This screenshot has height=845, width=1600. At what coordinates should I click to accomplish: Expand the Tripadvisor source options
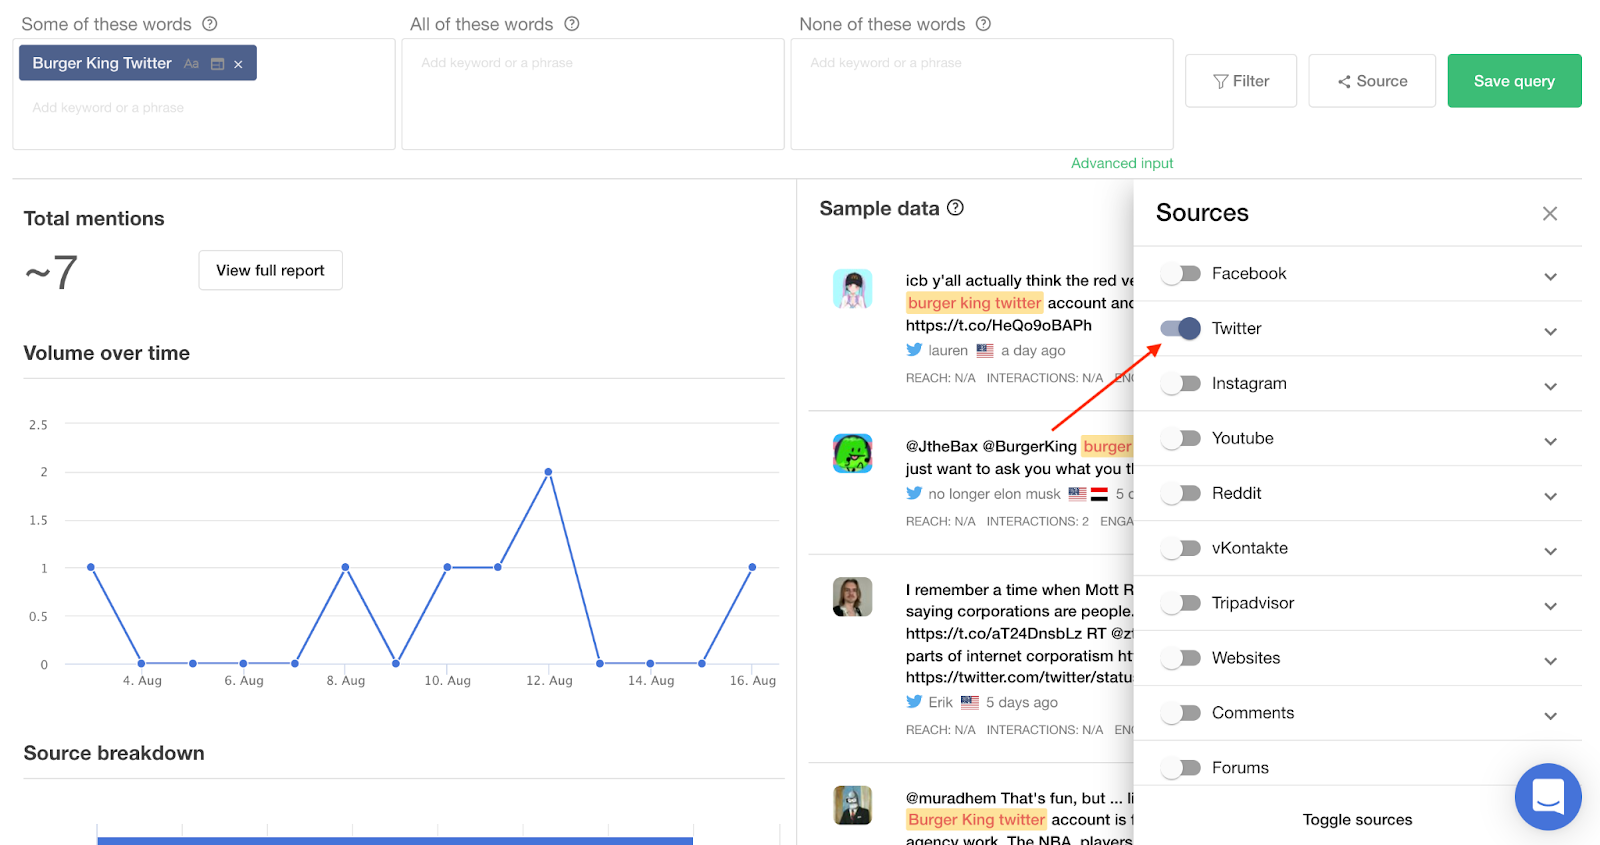tap(1550, 607)
